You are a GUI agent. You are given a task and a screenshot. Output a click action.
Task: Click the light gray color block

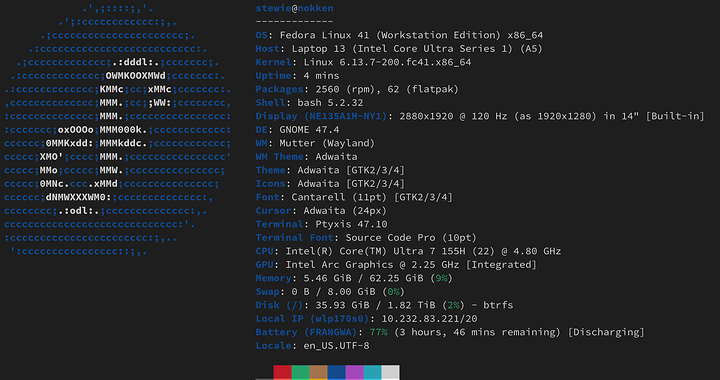(x=390, y=372)
